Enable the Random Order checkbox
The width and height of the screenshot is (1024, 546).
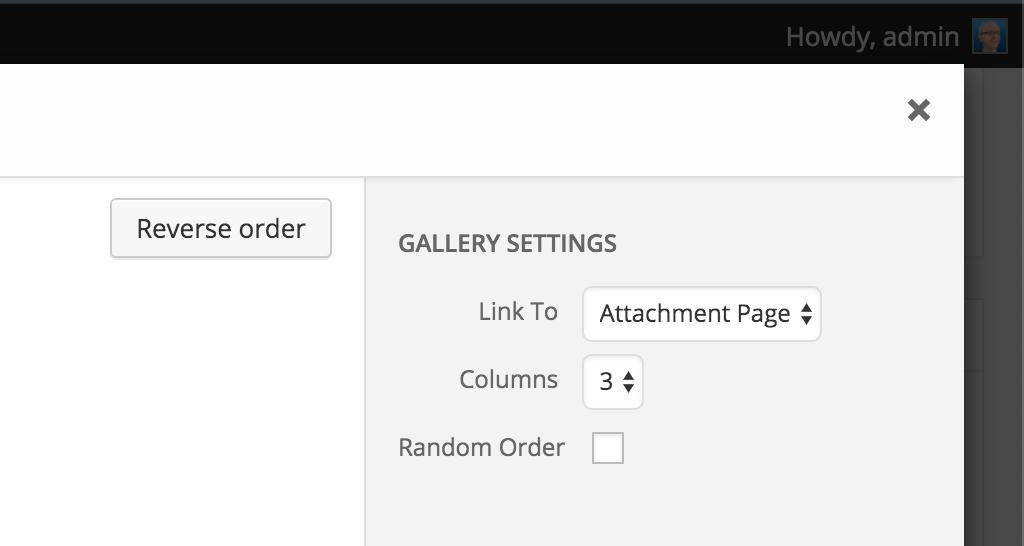coord(607,448)
